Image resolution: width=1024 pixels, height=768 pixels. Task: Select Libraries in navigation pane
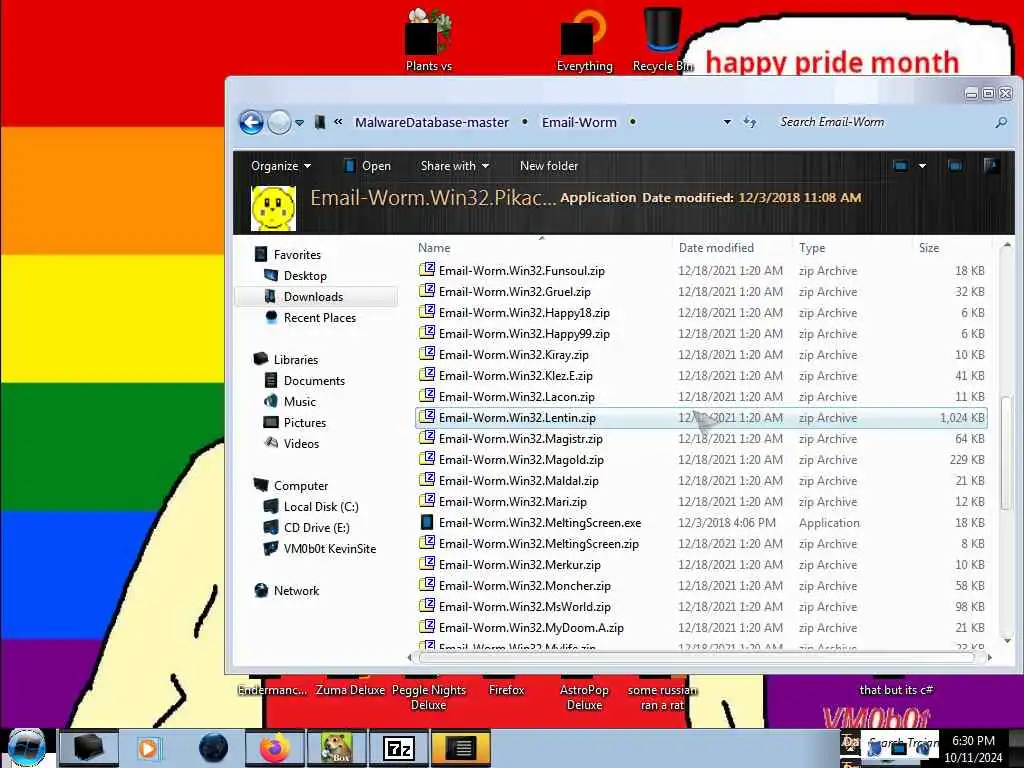296,360
